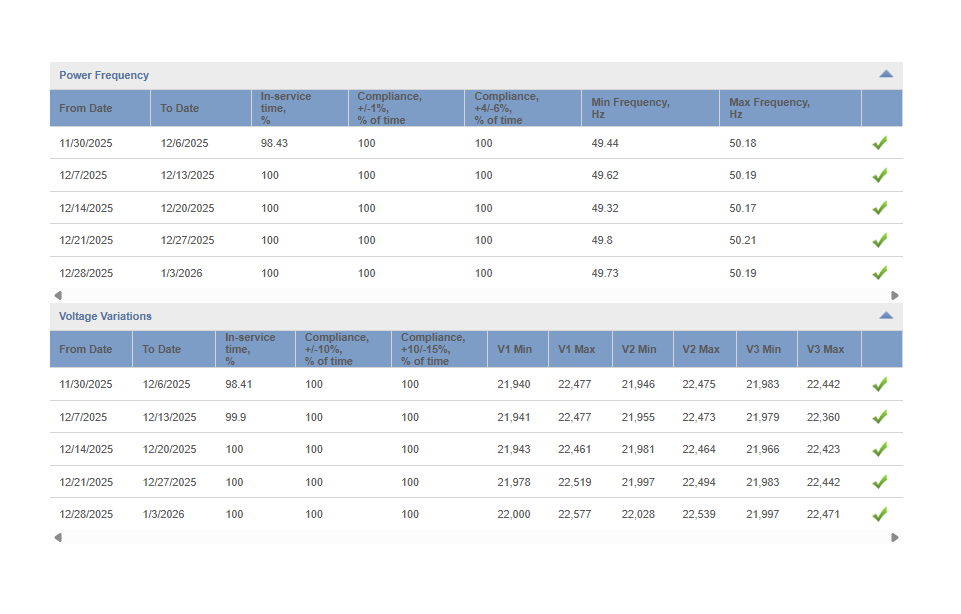Select V1 Max value 22,577
The width and height of the screenshot is (961, 614).
click(574, 514)
